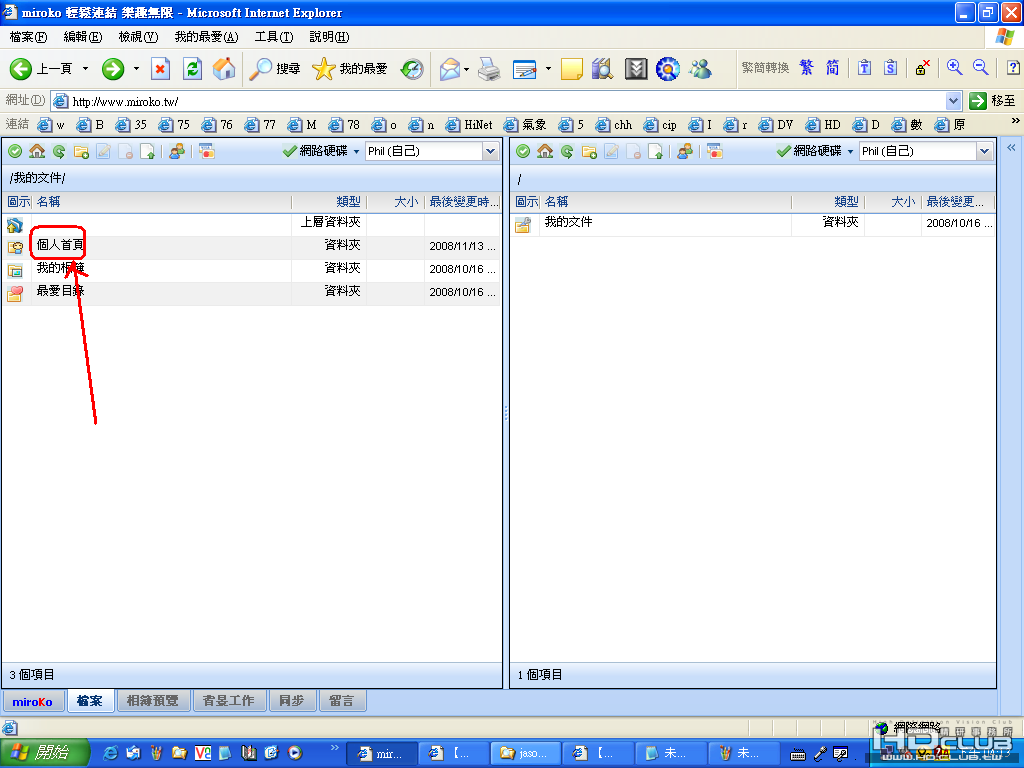
Task: Create a new folder in the left pane
Action: 81,152
